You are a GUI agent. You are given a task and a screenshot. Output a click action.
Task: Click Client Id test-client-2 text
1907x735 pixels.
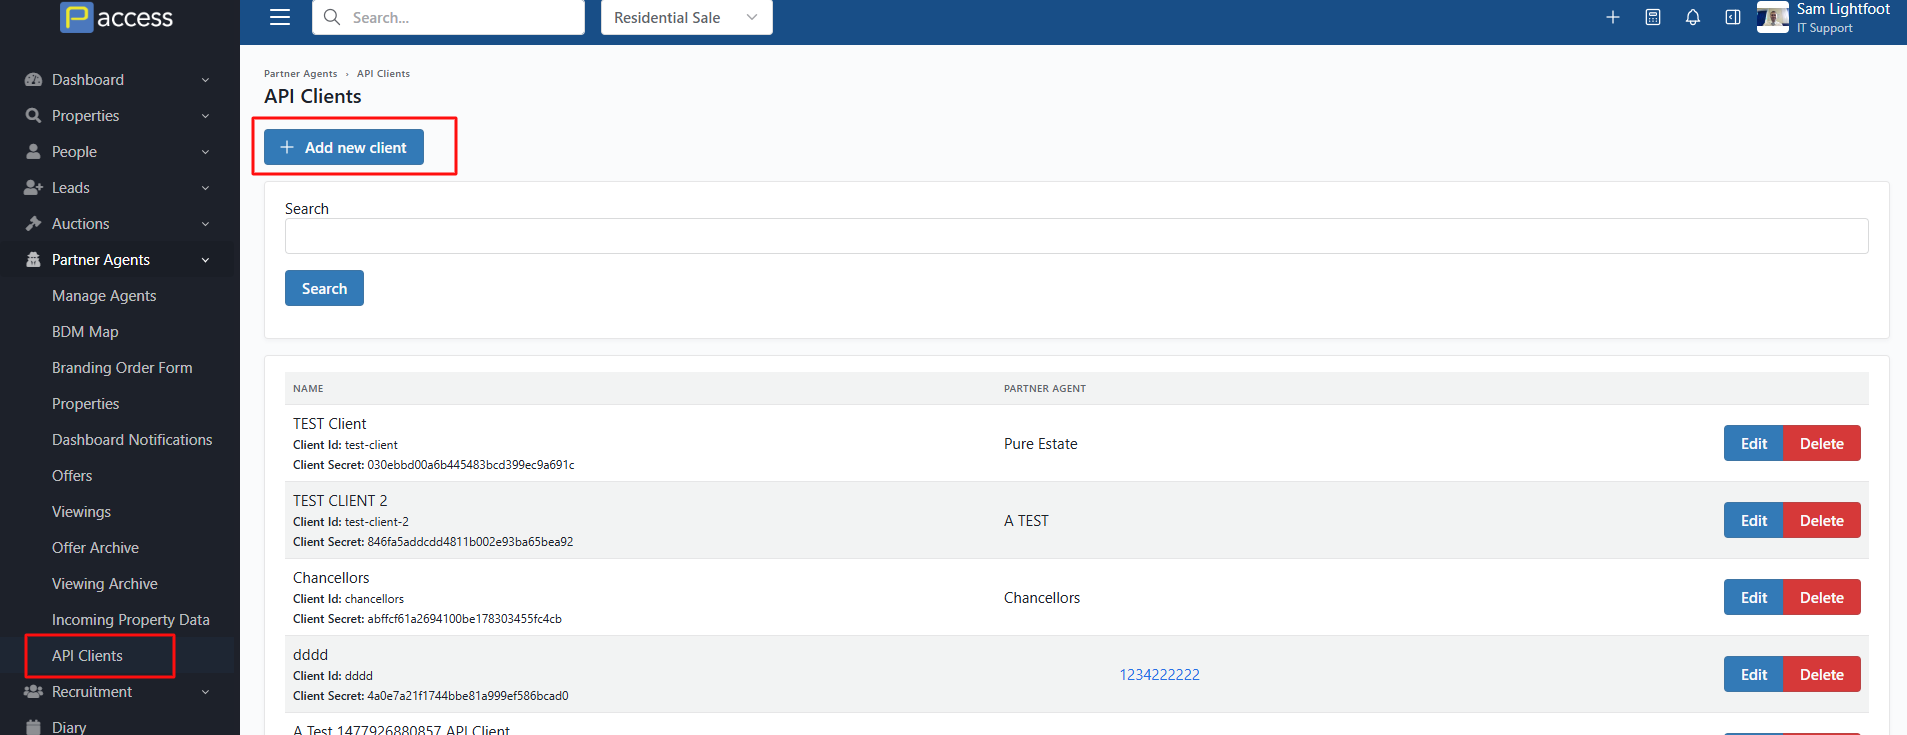[350, 522]
